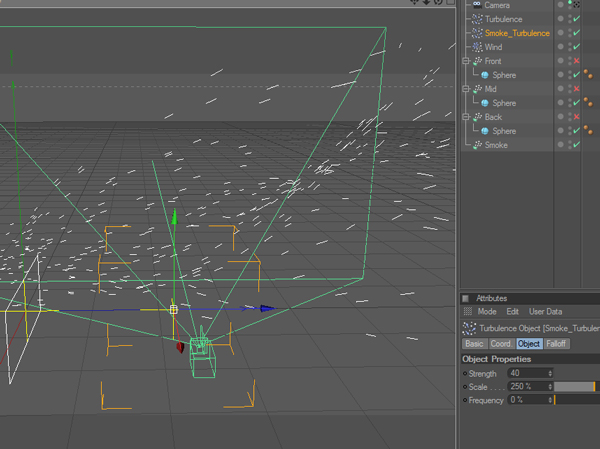Image resolution: width=600 pixels, height=449 pixels.
Task: Click the Sphere icon under Front
Action: coord(485,75)
